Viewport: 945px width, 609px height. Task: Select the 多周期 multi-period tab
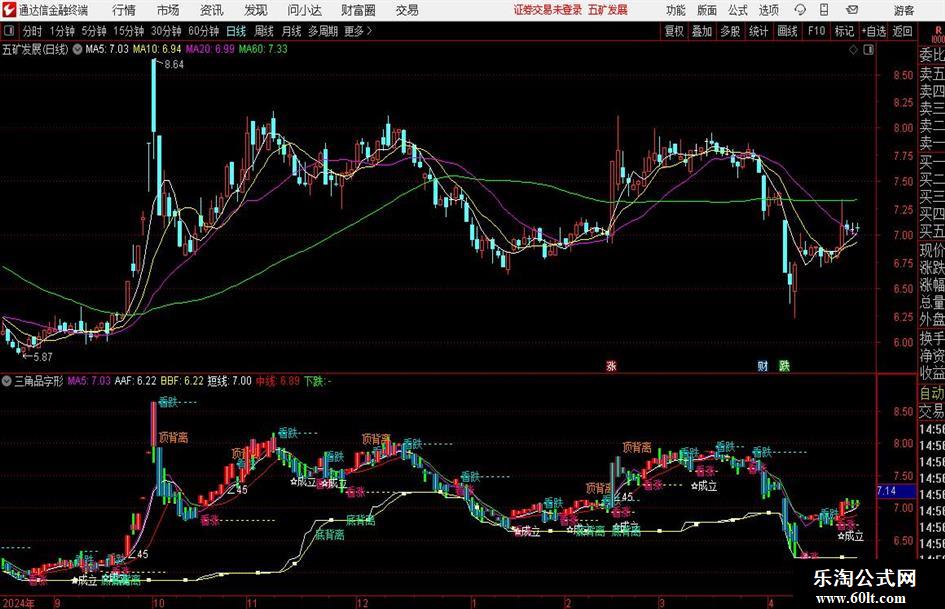click(323, 31)
